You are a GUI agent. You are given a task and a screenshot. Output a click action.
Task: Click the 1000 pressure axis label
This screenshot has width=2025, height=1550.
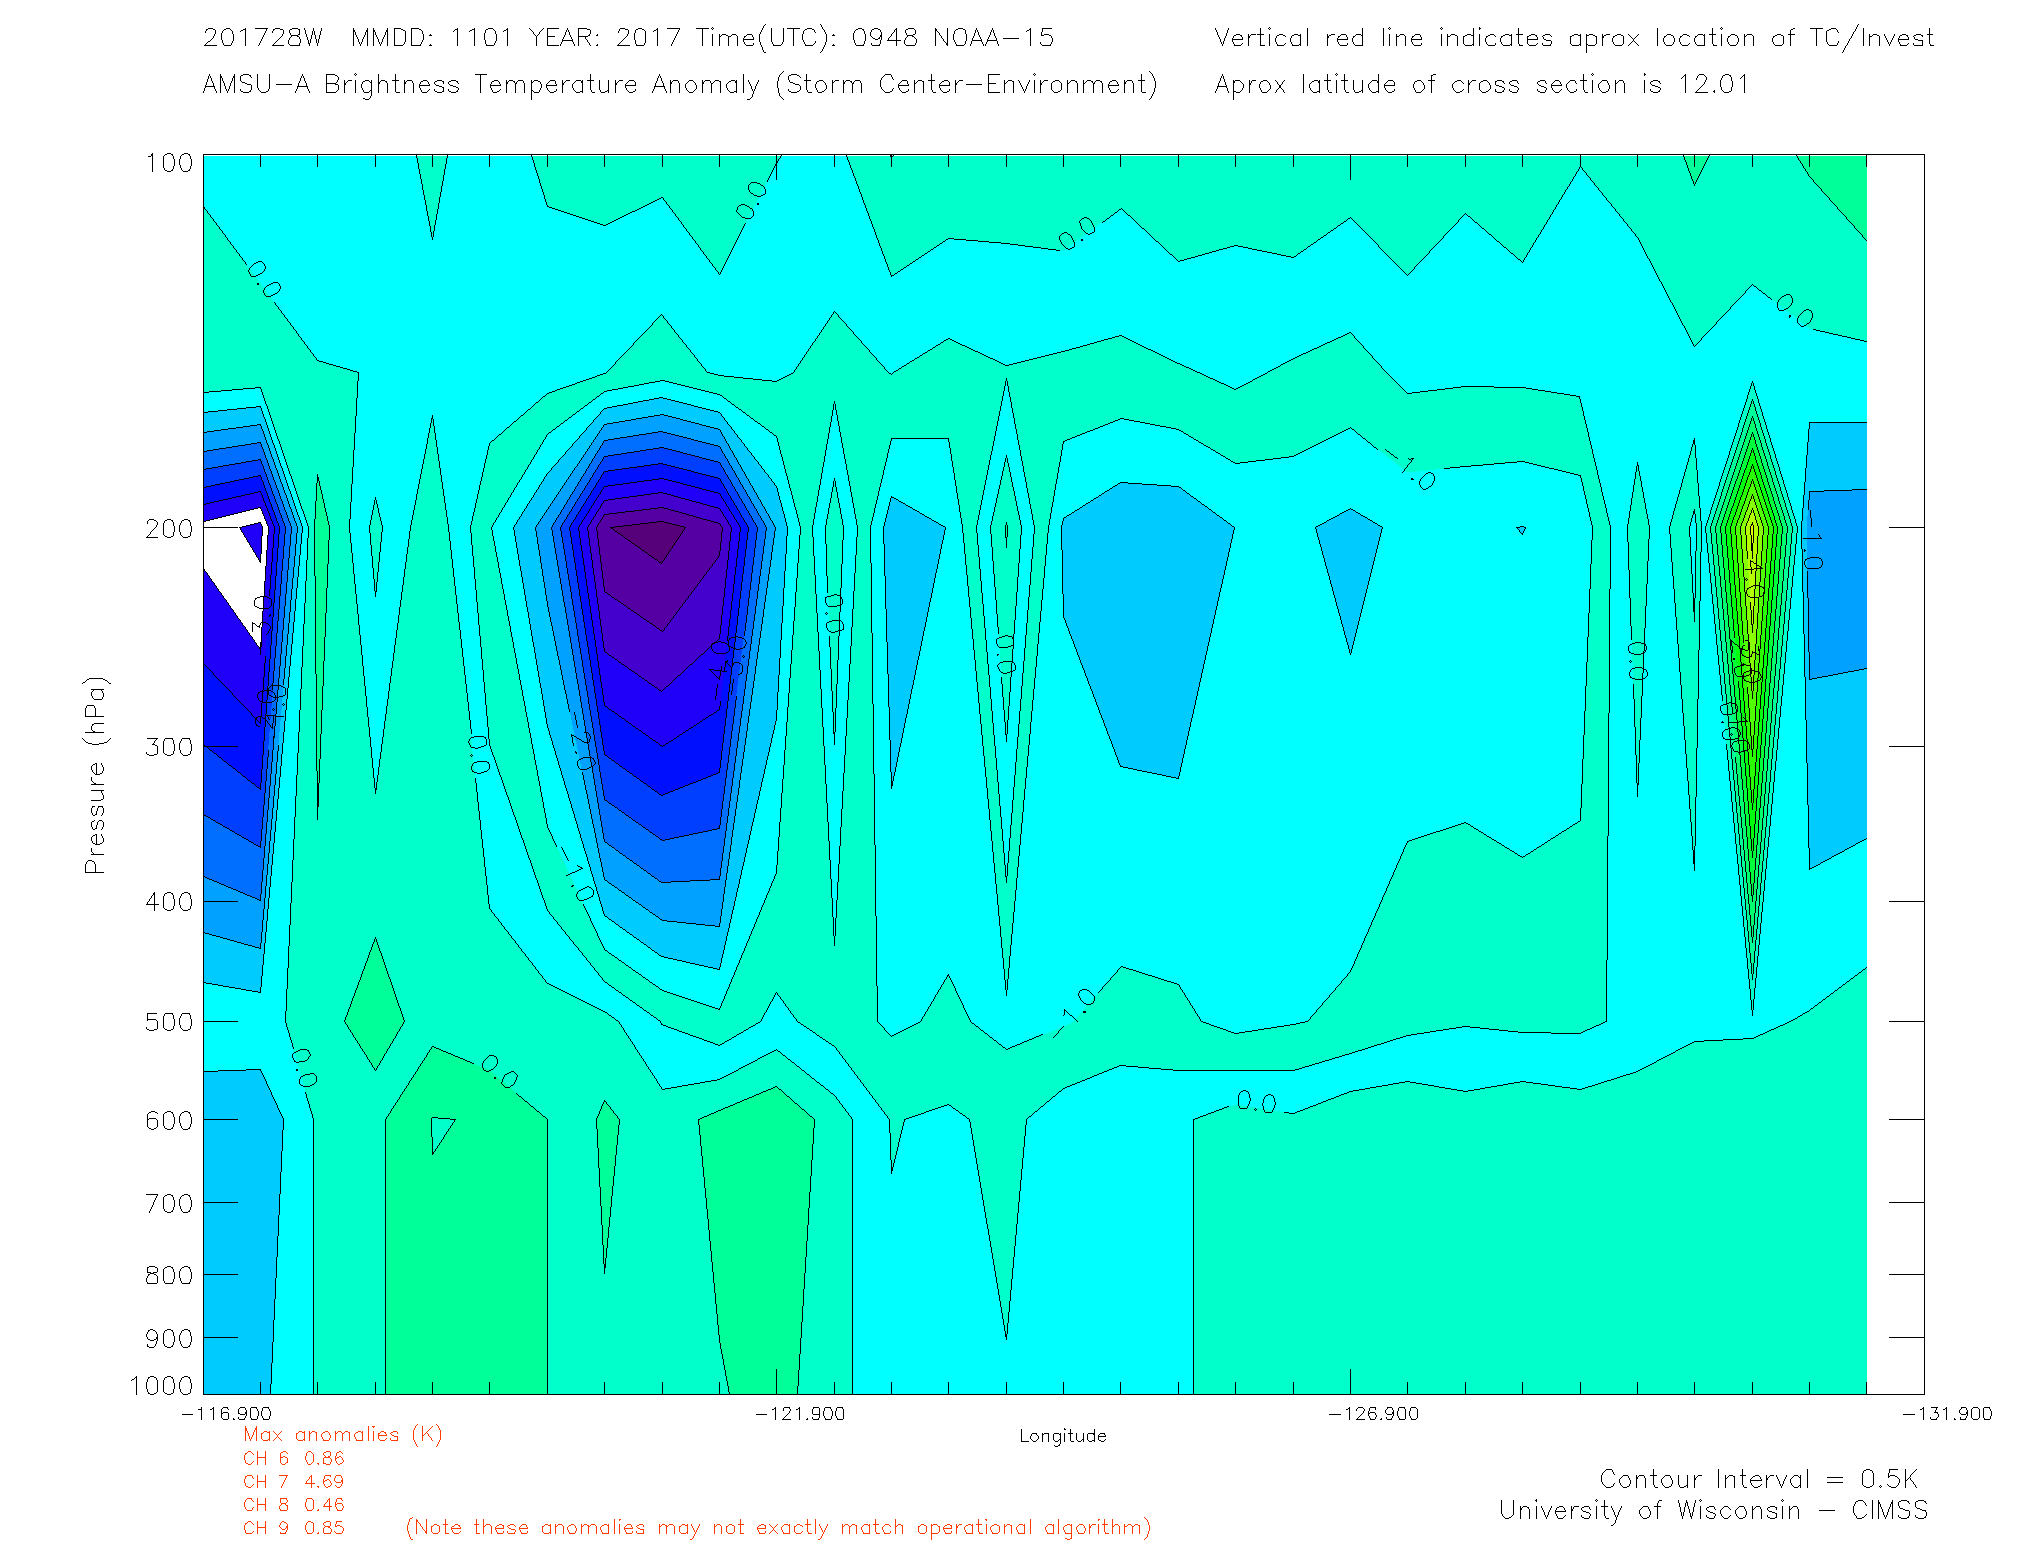(162, 1386)
